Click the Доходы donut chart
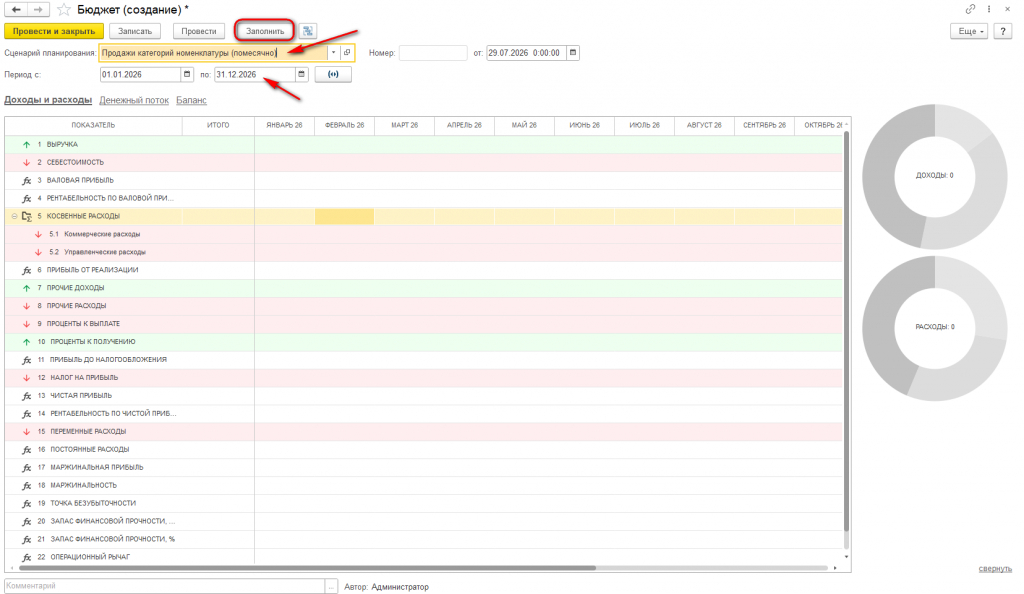The image size is (1024, 594). pyautogui.click(x=935, y=176)
